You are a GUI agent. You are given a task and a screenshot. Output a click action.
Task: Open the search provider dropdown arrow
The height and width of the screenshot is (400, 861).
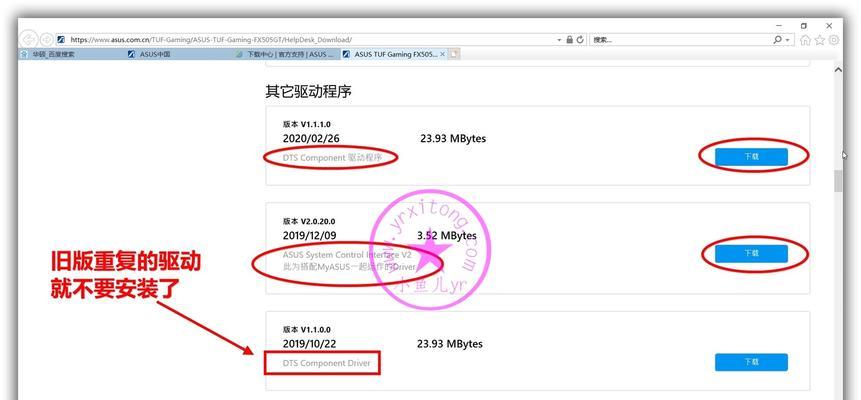pyautogui.click(x=787, y=40)
